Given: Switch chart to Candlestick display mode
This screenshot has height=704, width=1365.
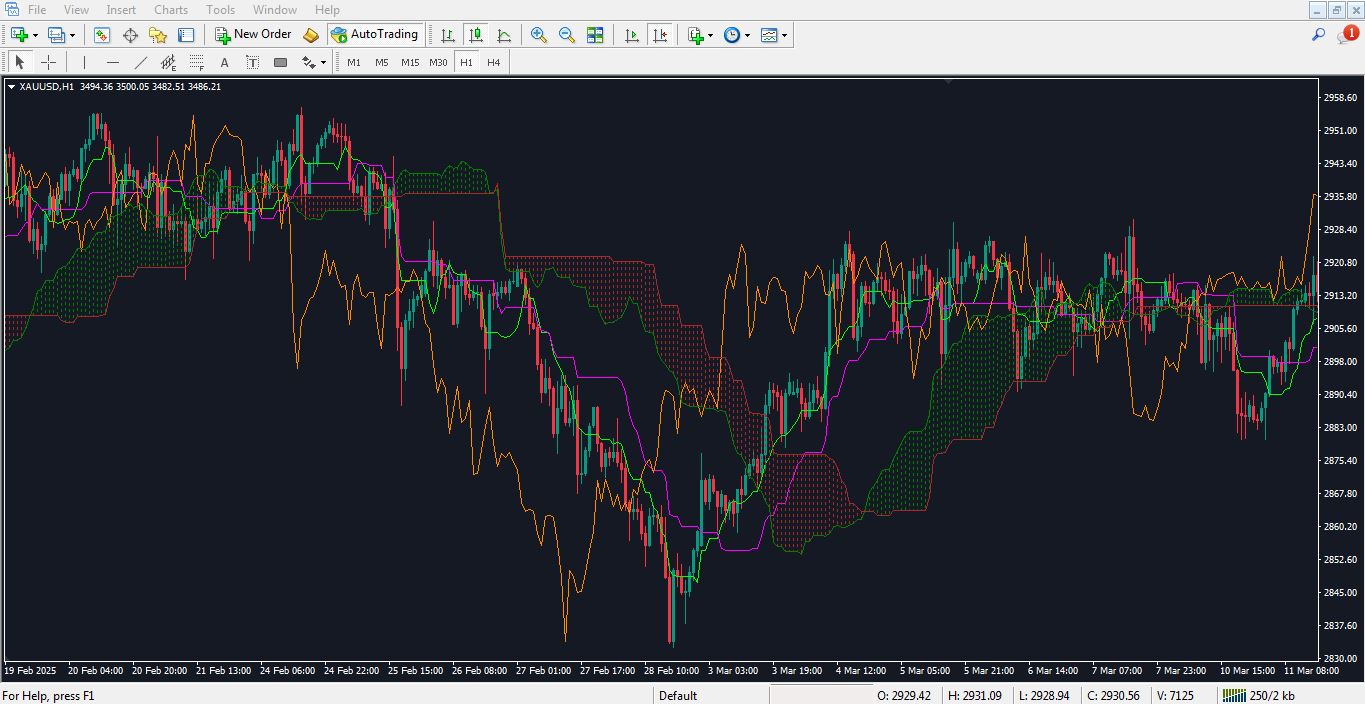Looking at the screenshot, I should (476, 34).
